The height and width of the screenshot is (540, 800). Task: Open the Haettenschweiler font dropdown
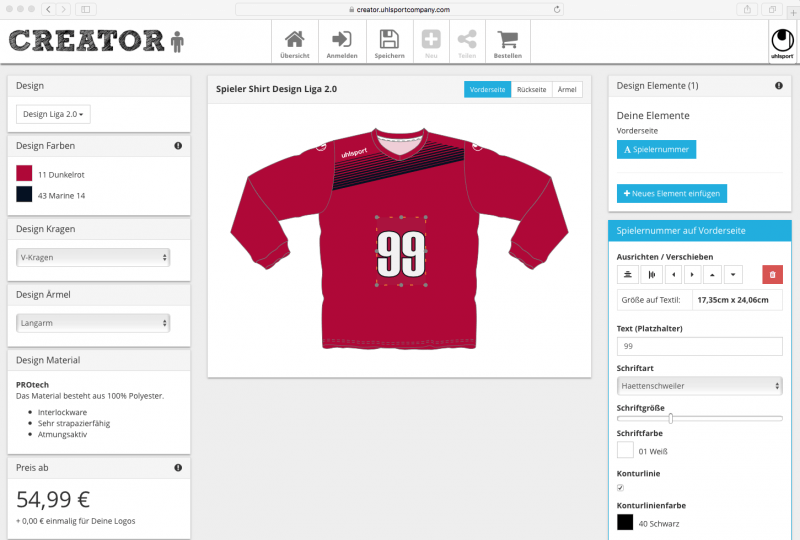pyautogui.click(x=699, y=386)
